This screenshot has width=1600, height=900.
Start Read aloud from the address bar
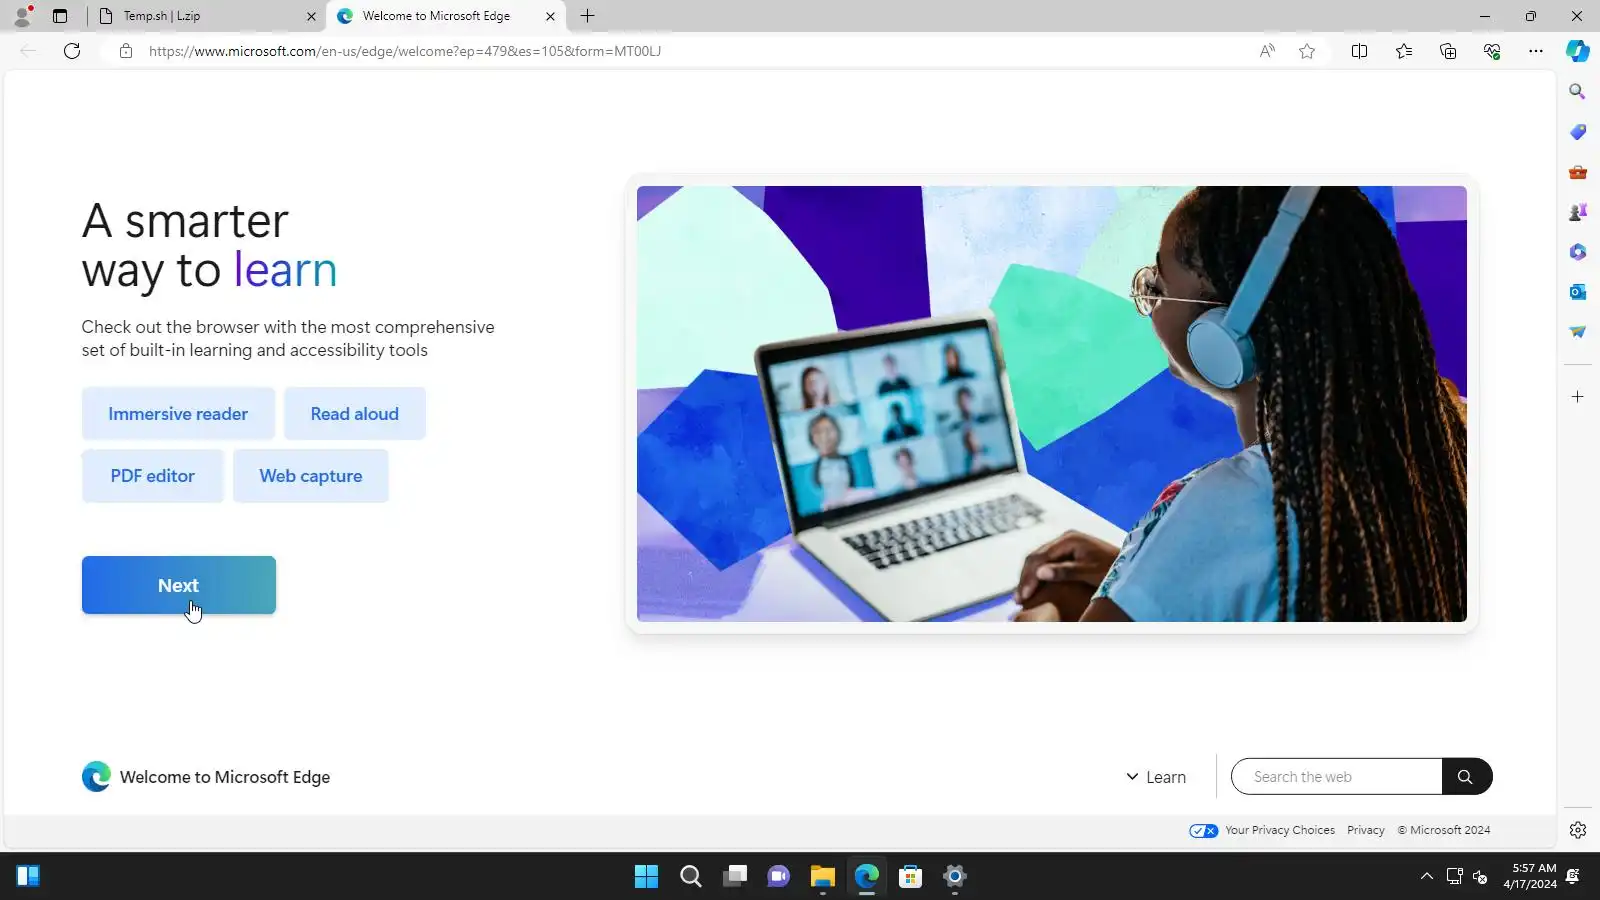pos(1267,51)
